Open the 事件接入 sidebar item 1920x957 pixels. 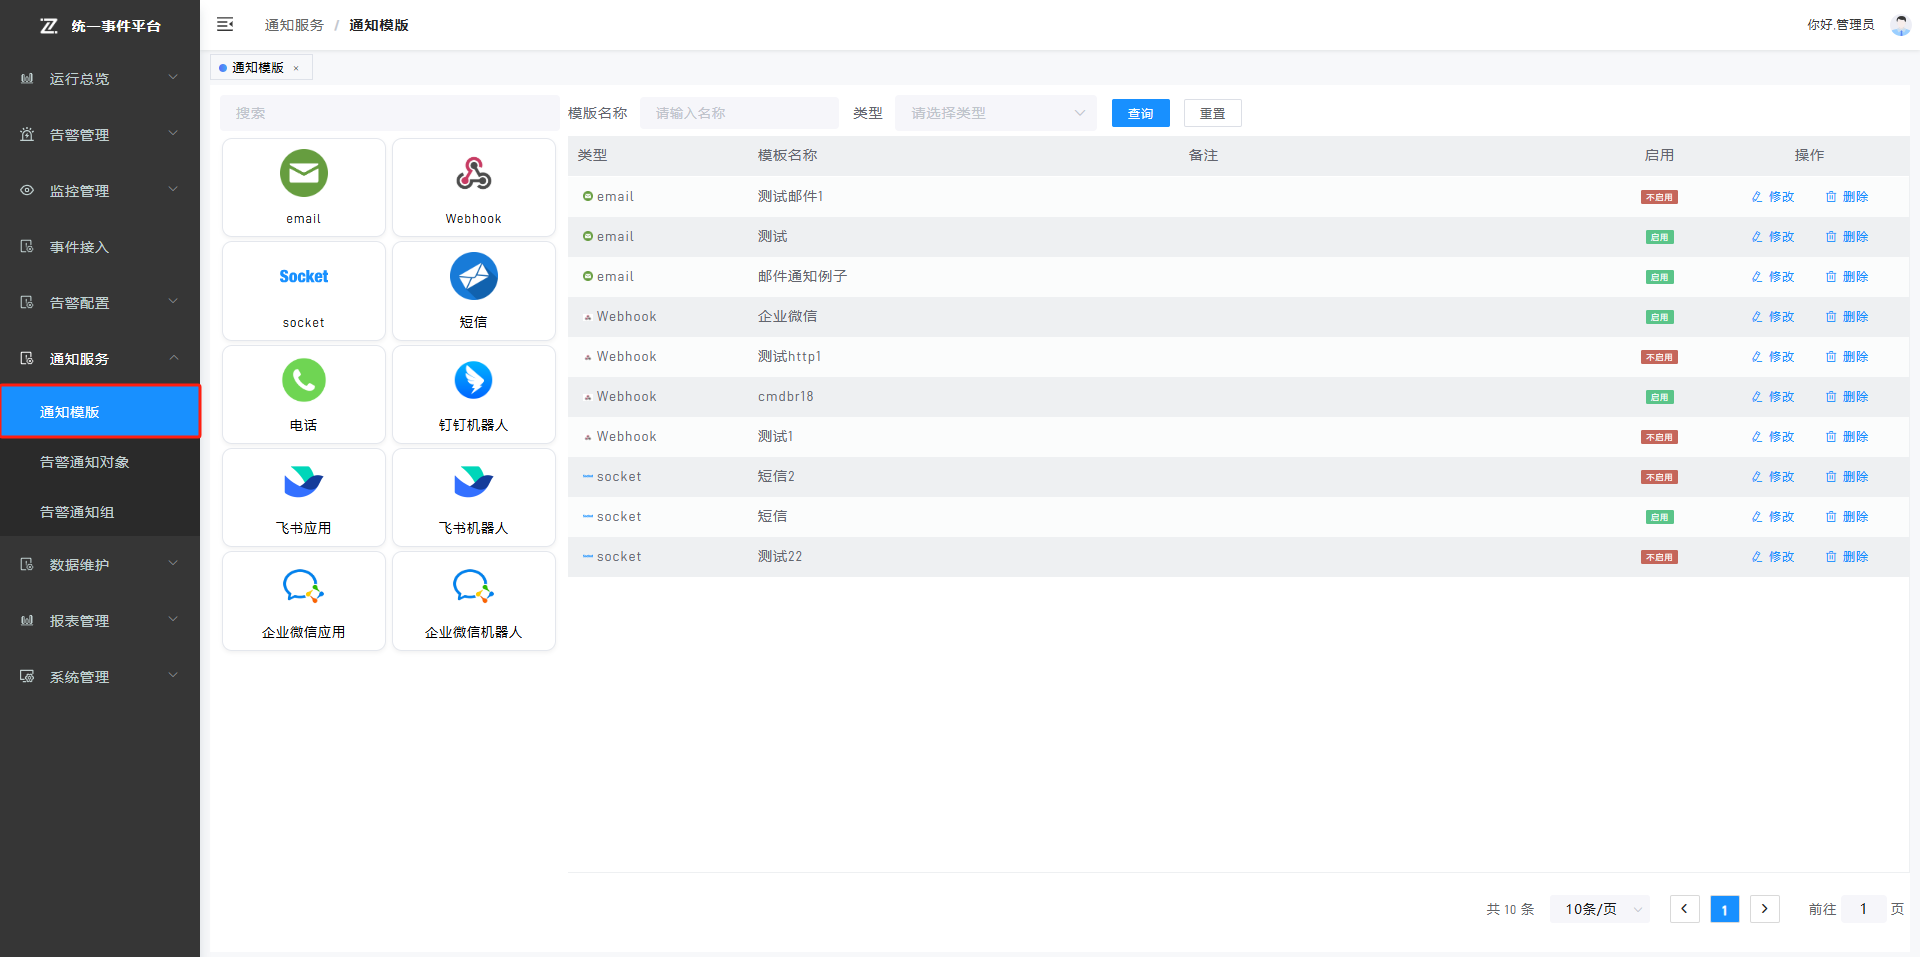[x=100, y=246]
